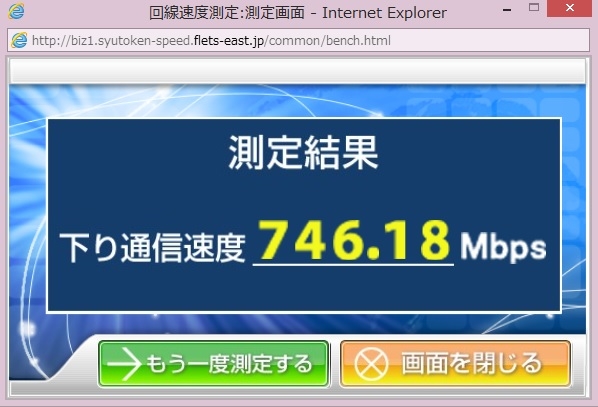The image size is (598, 407).
Task: Click the 測定結果 heading
Action: tap(303, 153)
